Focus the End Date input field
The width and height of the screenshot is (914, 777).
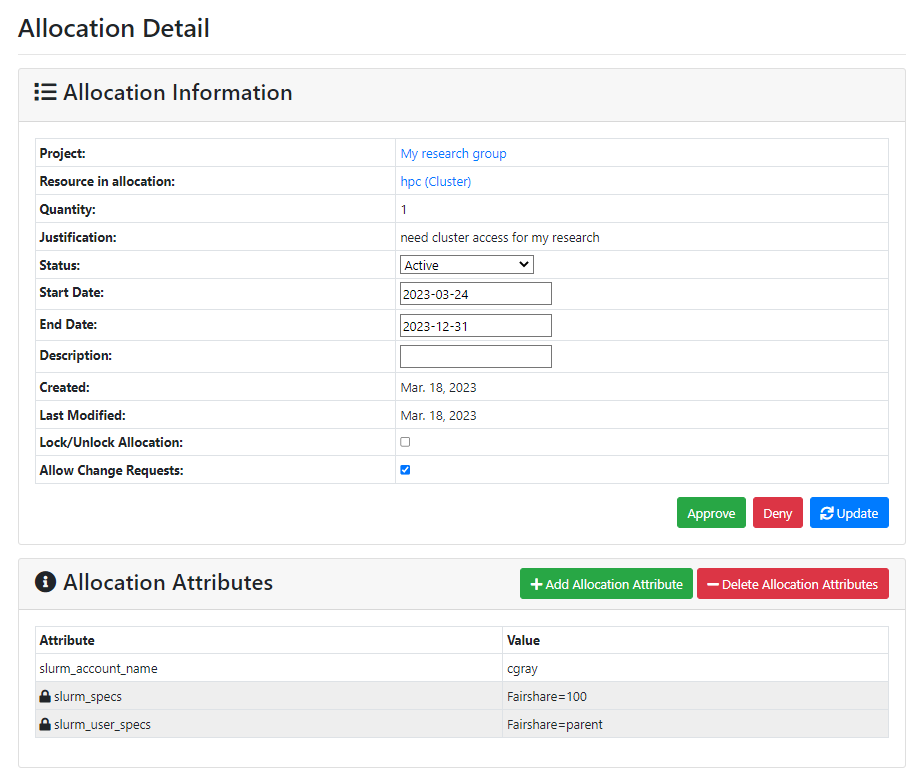(x=476, y=326)
